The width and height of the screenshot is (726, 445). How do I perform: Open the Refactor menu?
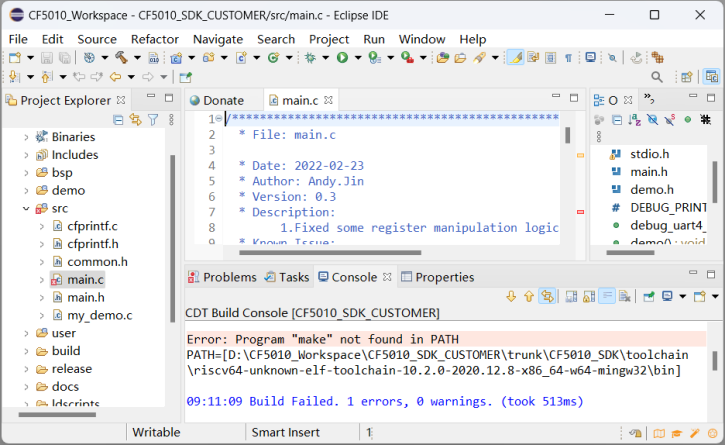(x=155, y=39)
